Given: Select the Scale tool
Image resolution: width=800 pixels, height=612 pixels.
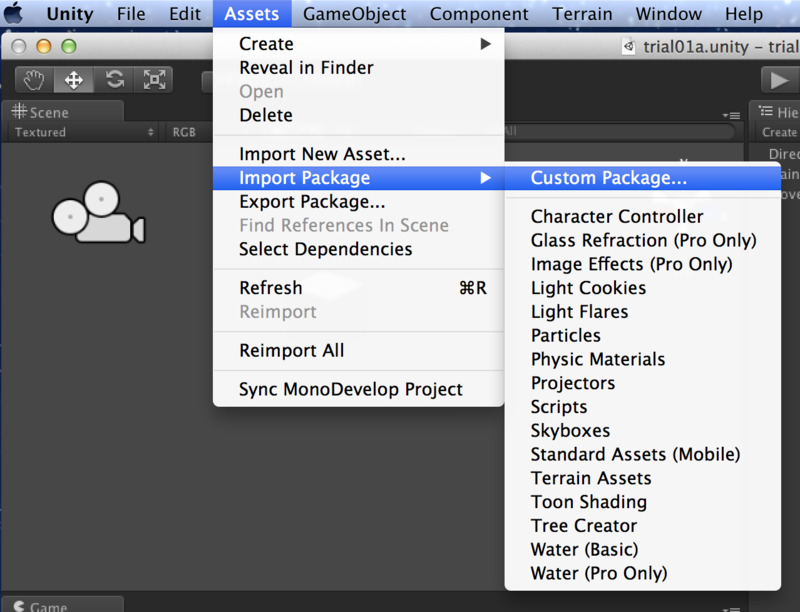Looking at the screenshot, I should (x=154, y=80).
